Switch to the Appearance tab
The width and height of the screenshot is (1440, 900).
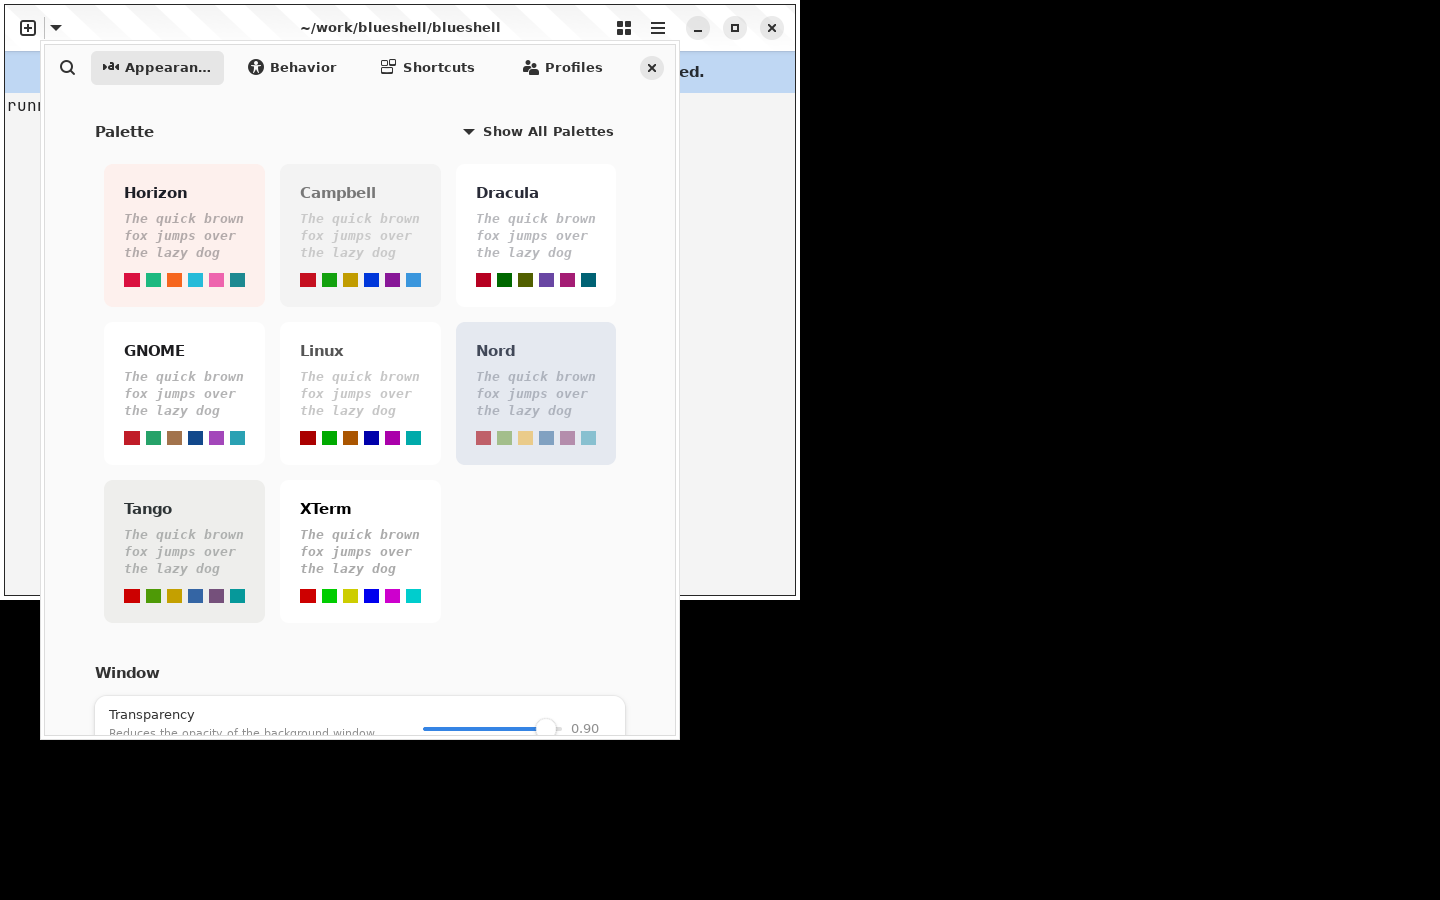coord(157,68)
